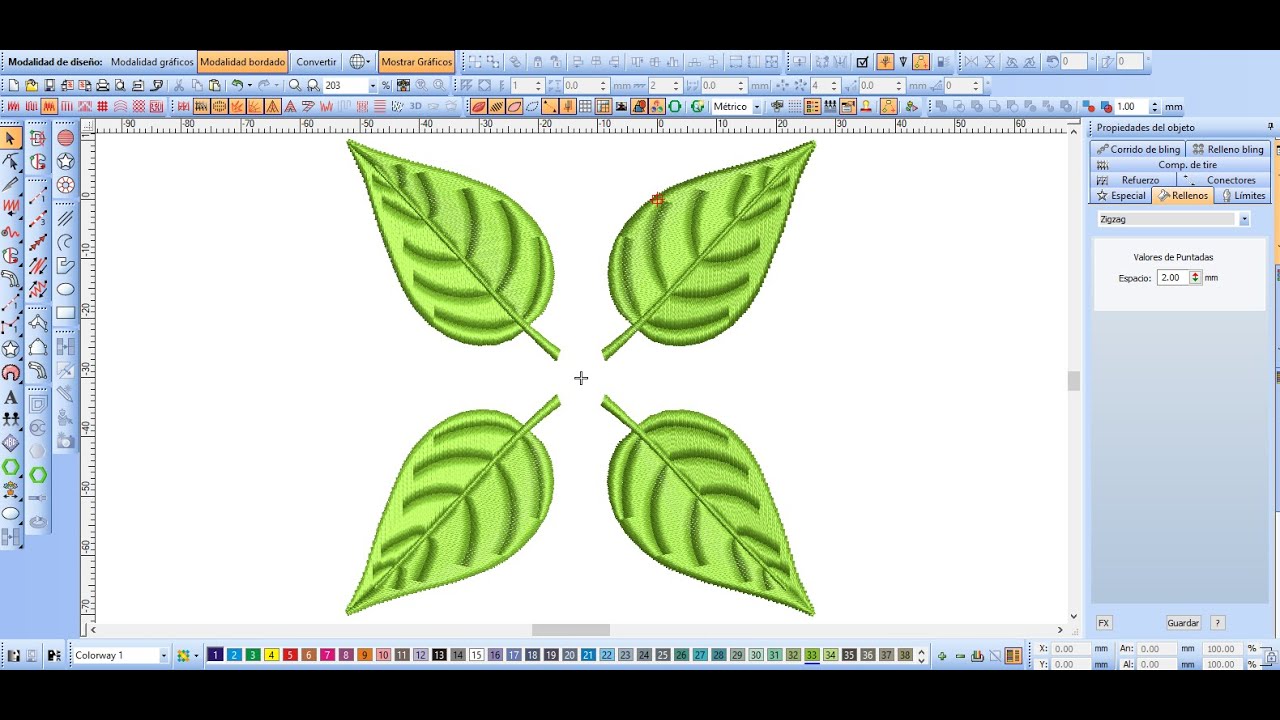Pick the Lettering 'A' tool
This screenshot has width=1280, height=720.
(x=11, y=398)
